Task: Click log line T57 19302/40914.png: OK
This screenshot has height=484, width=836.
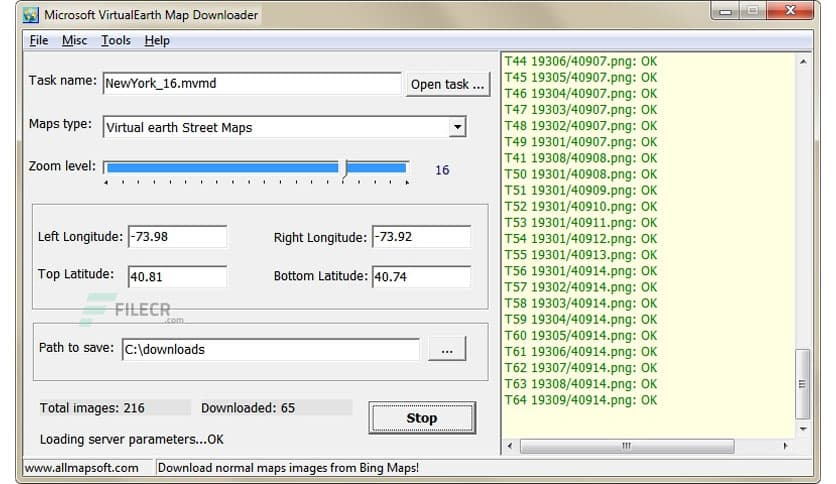Action: (x=581, y=287)
